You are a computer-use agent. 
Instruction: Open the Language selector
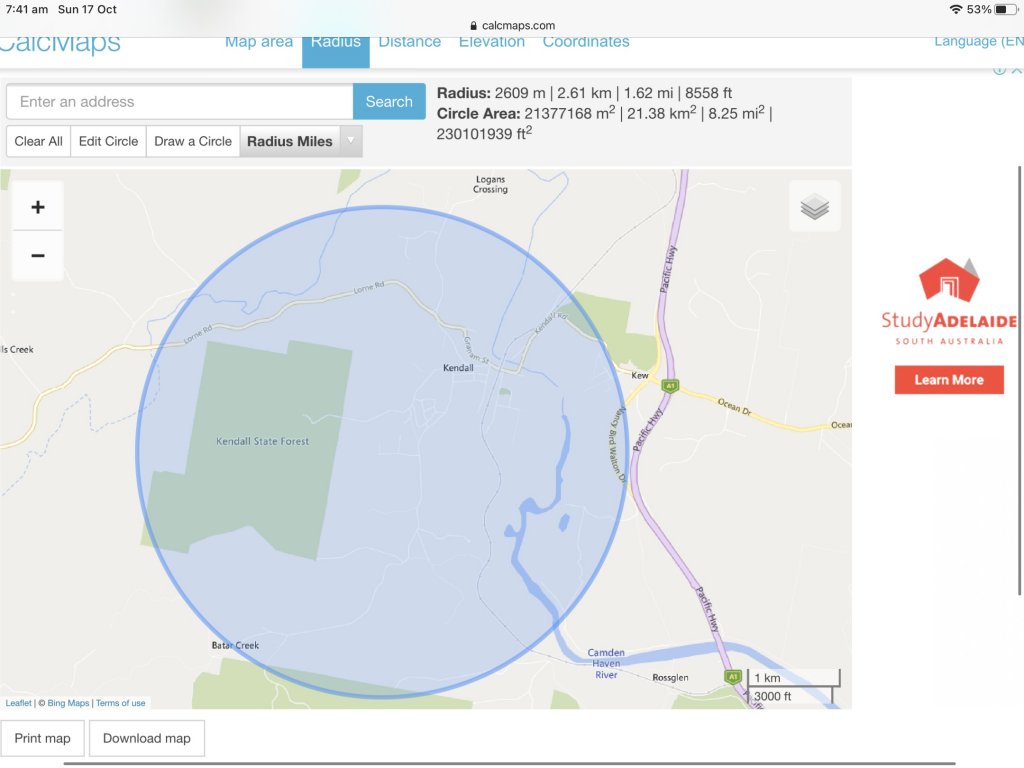tap(978, 41)
